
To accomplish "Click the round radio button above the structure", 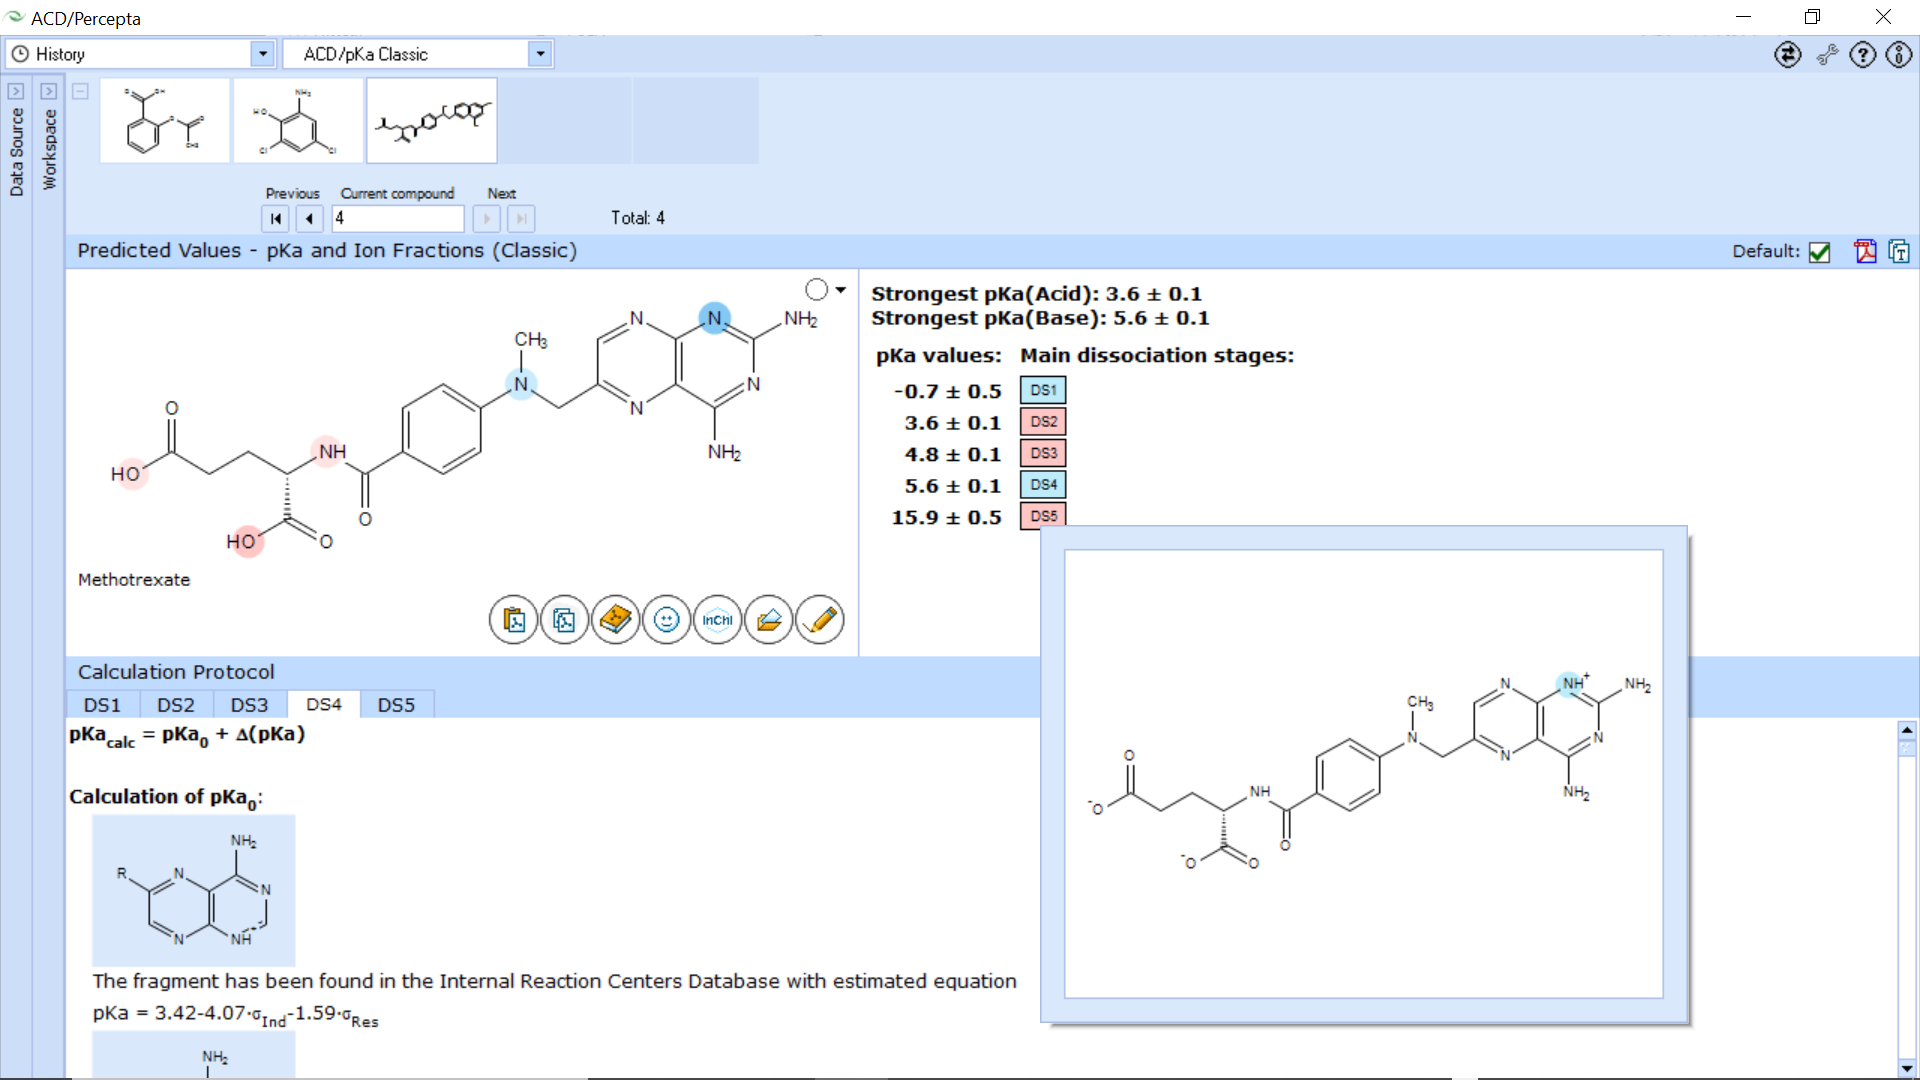I will pyautogui.click(x=817, y=290).
